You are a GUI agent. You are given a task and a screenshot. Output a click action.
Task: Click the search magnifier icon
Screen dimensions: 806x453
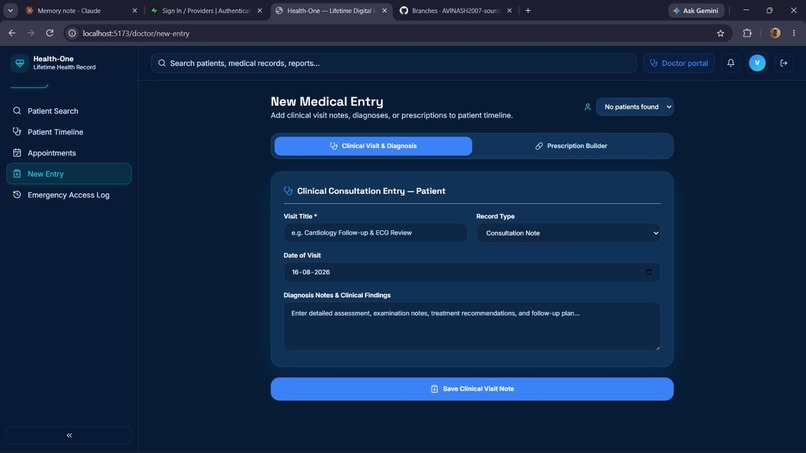tap(162, 63)
